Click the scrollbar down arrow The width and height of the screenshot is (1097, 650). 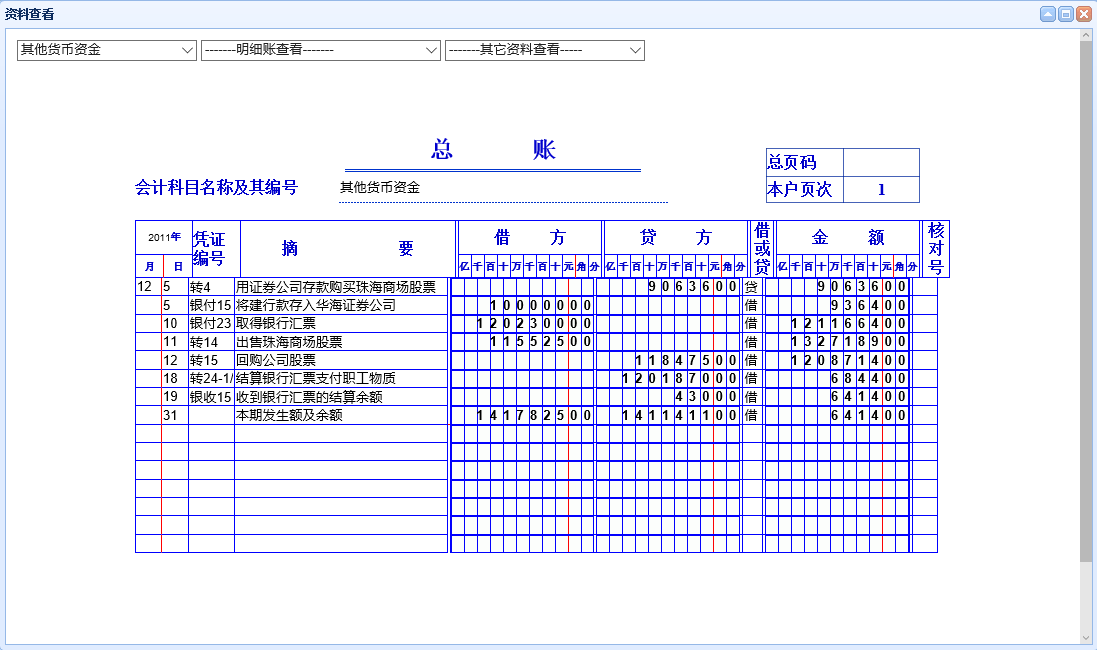tap(1086, 637)
